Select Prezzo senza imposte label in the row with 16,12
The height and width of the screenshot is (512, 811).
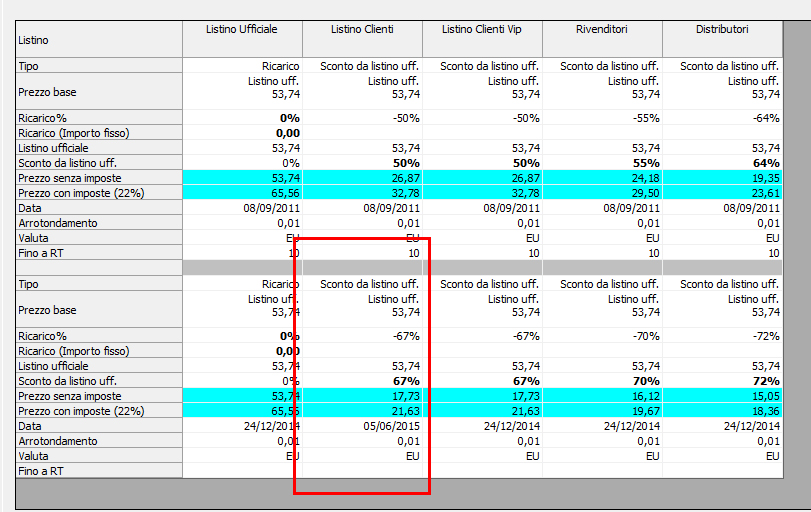tap(99, 396)
